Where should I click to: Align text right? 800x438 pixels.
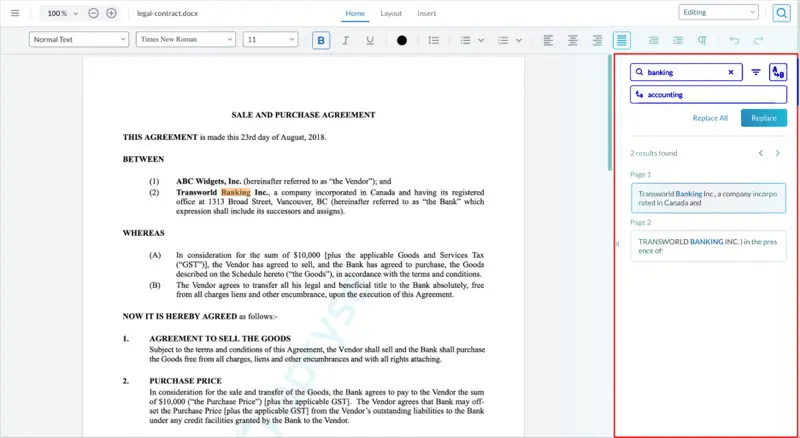(597, 40)
